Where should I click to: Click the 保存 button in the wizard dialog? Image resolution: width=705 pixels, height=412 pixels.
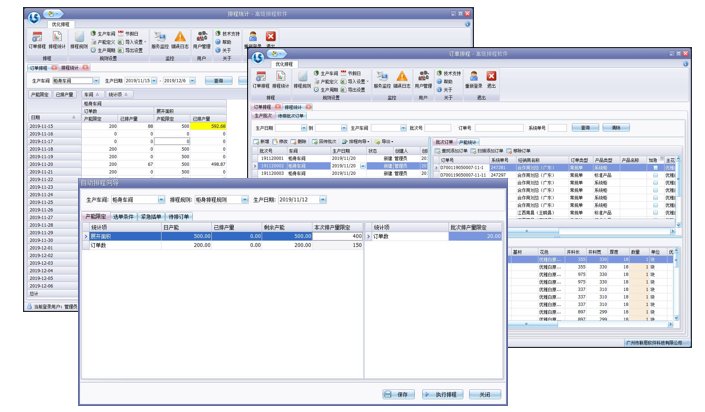point(399,393)
